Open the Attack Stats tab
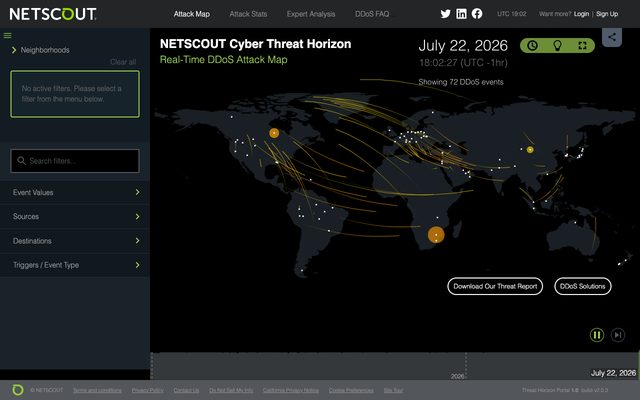The width and height of the screenshot is (640, 400). (248, 14)
